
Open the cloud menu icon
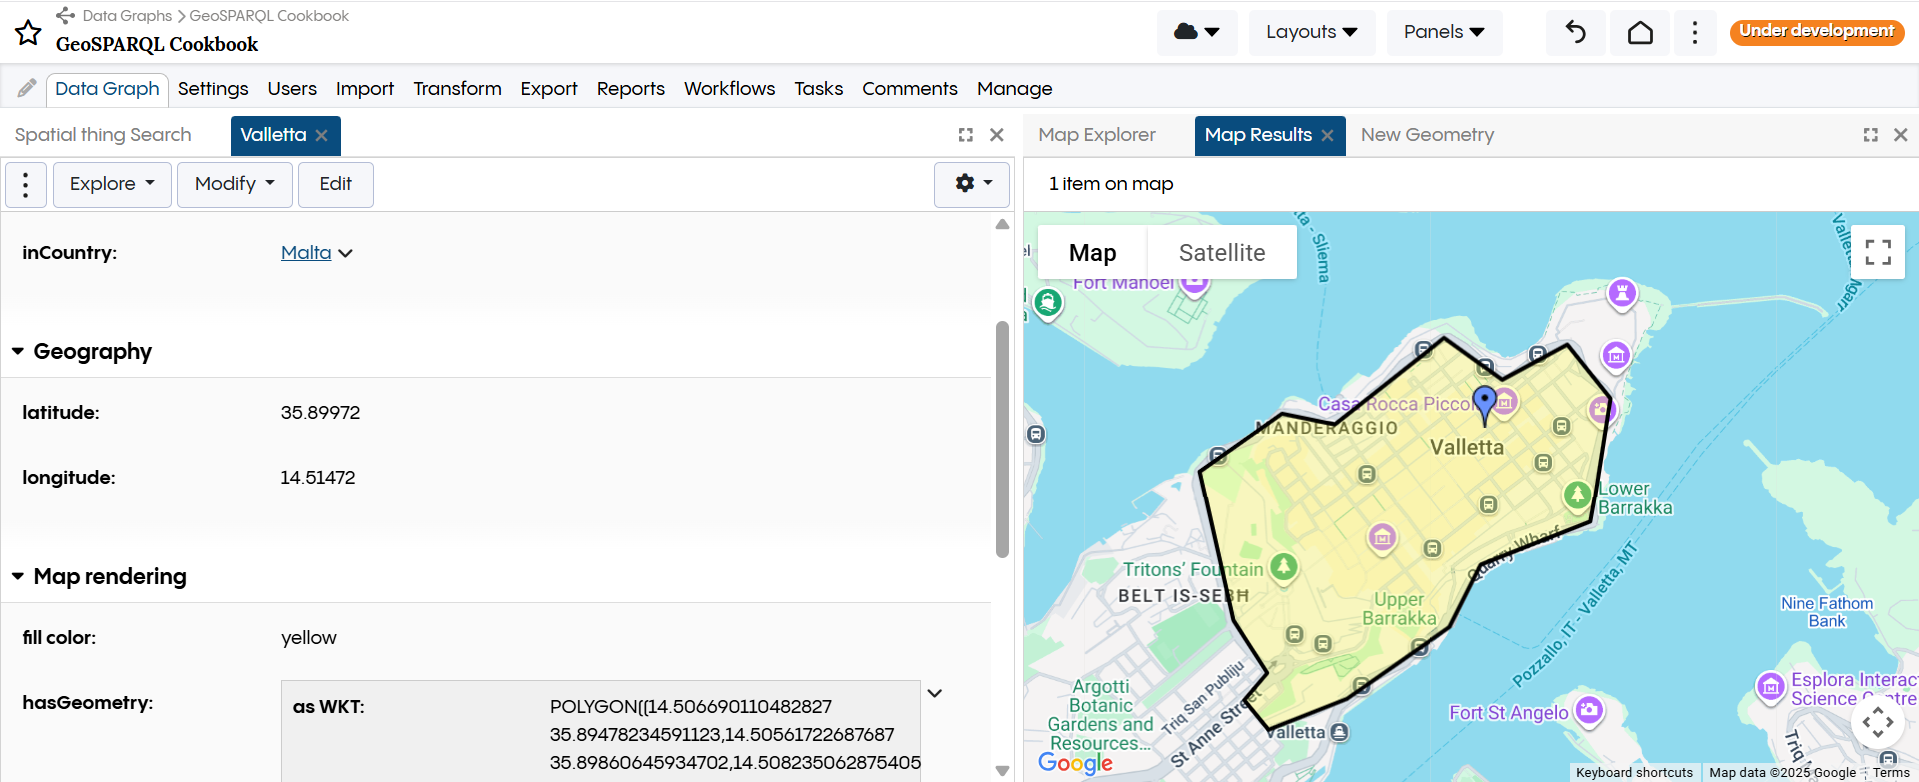[1196, 32]
